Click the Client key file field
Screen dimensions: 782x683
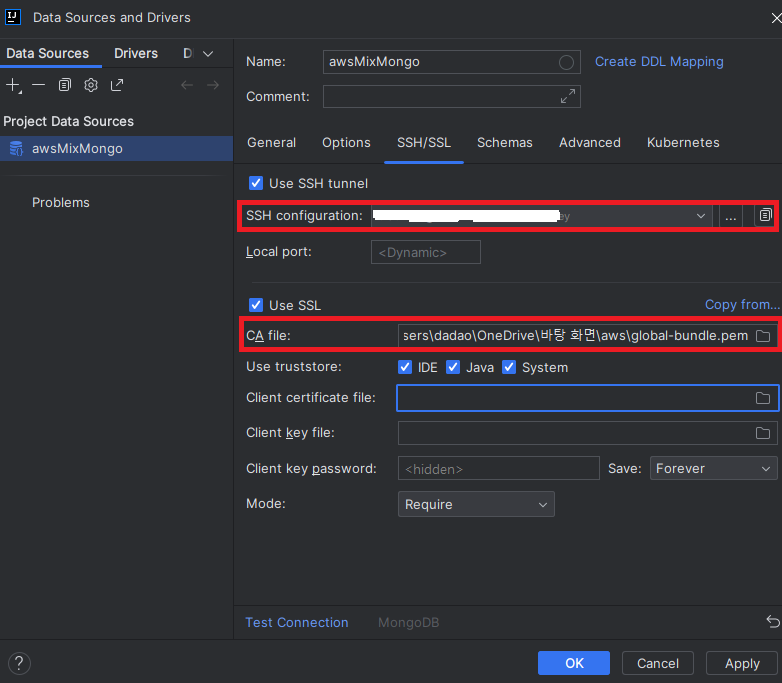[x=587, y=433]
